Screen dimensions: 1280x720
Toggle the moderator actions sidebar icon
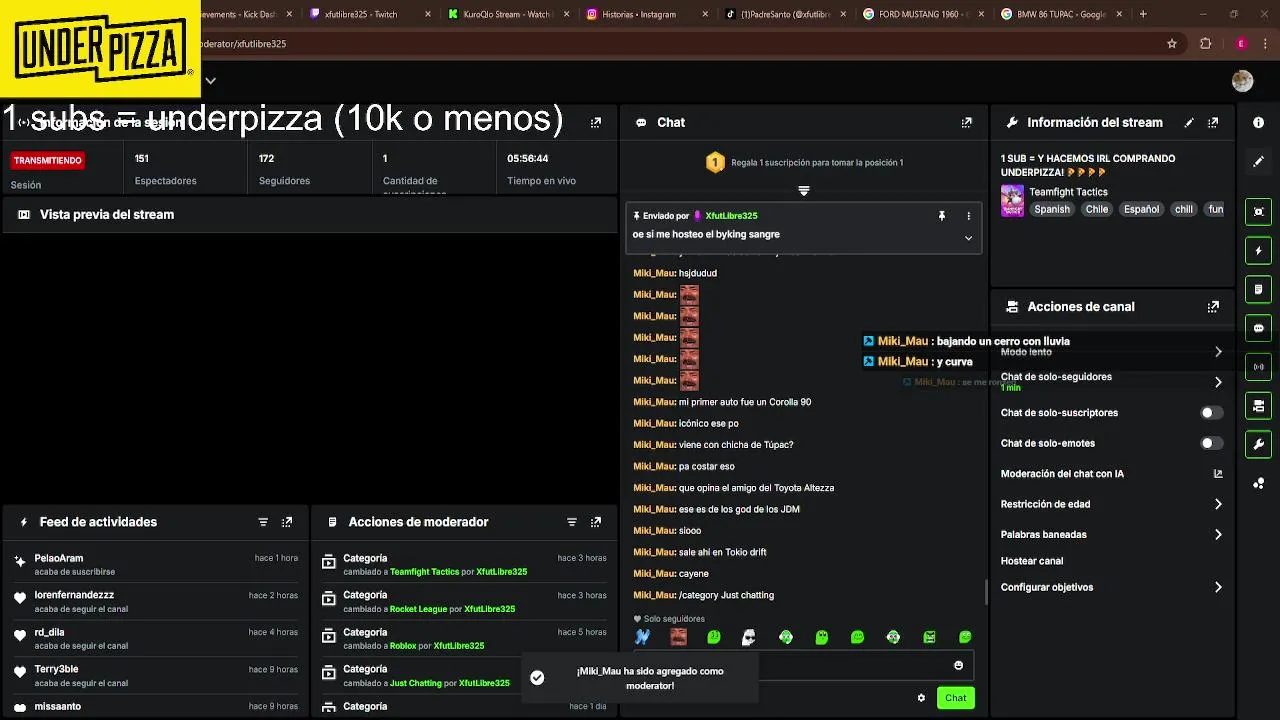[1258, 289]
